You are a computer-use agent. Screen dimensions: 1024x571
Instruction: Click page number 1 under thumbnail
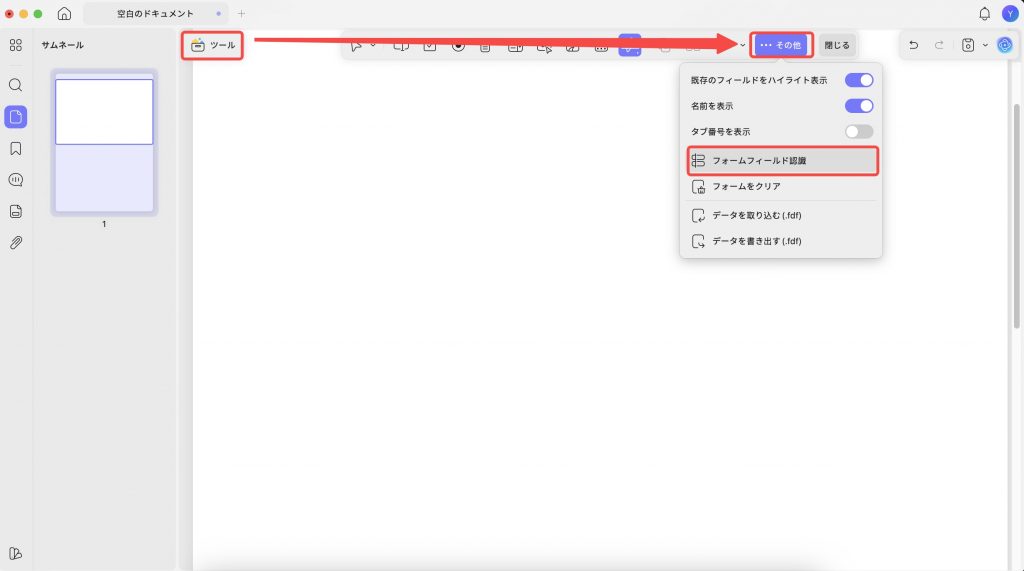(104, 224)
